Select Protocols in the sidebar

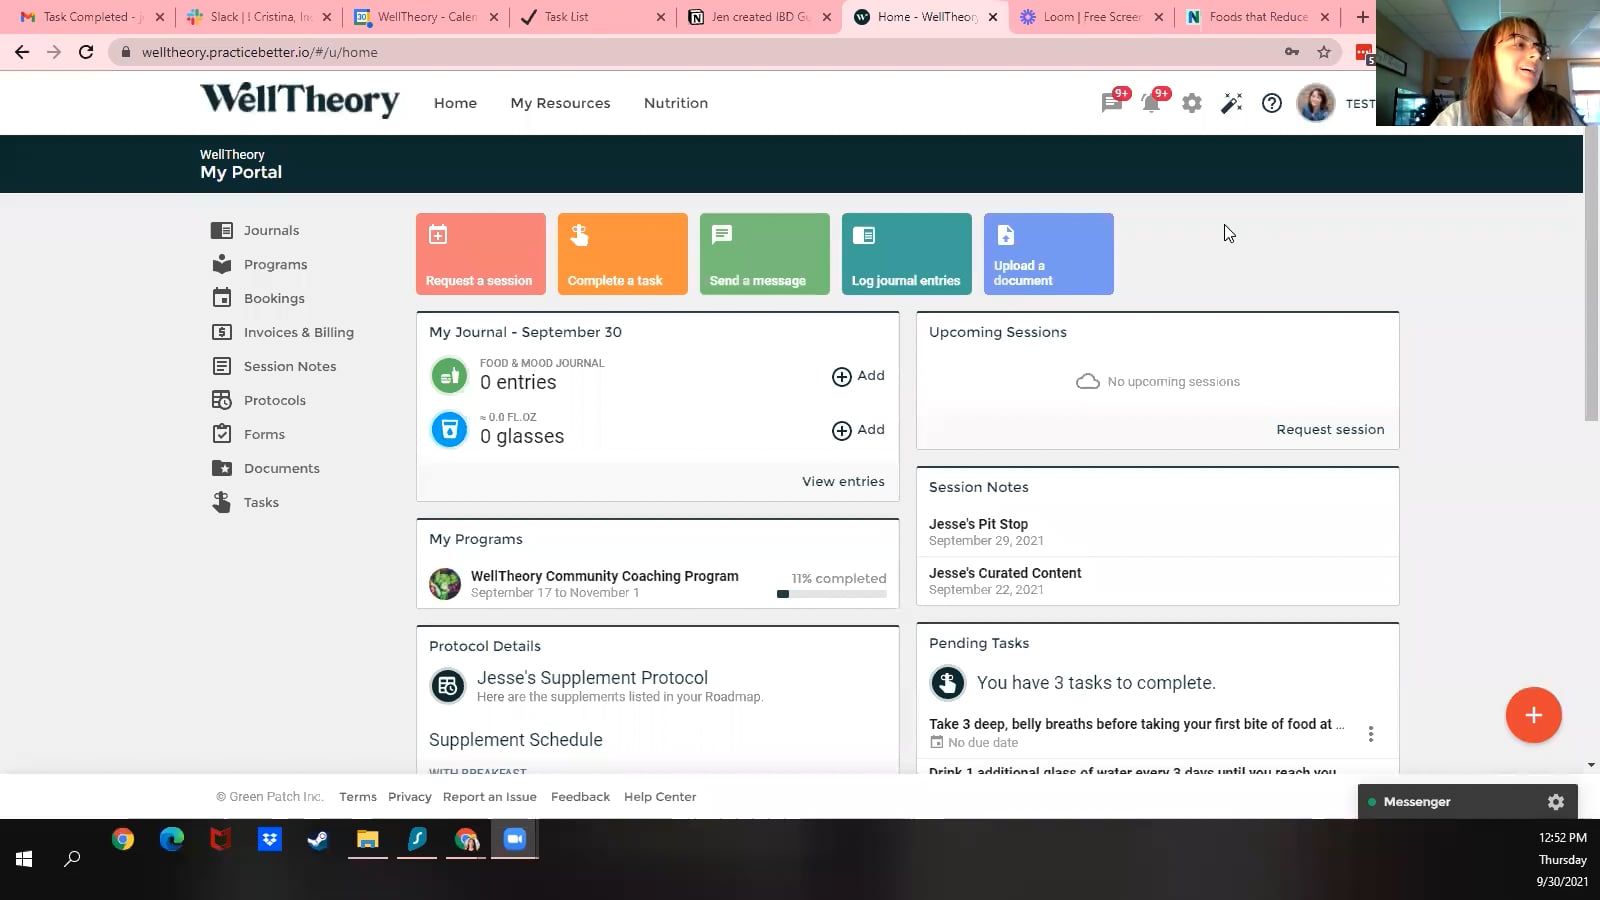click(x=274, y=400)
